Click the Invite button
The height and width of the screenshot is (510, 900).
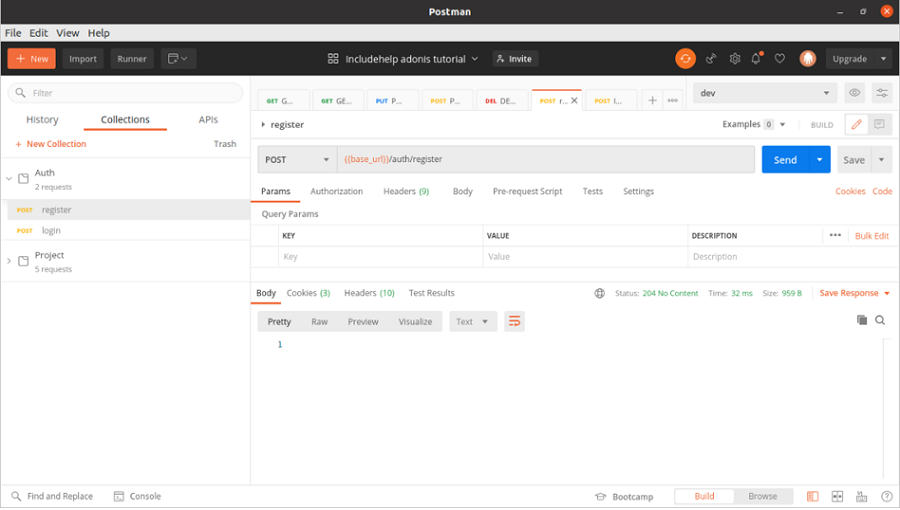[x=515, y=59]
